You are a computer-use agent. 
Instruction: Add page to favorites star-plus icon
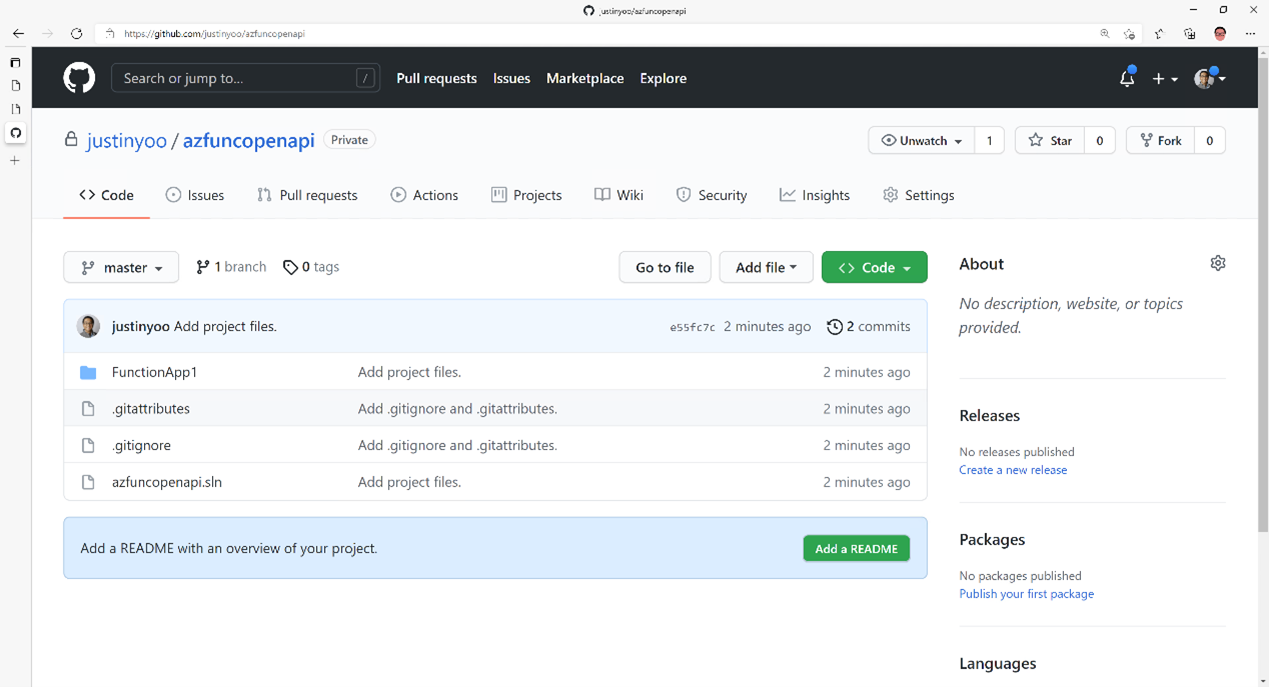point(1129,33)
